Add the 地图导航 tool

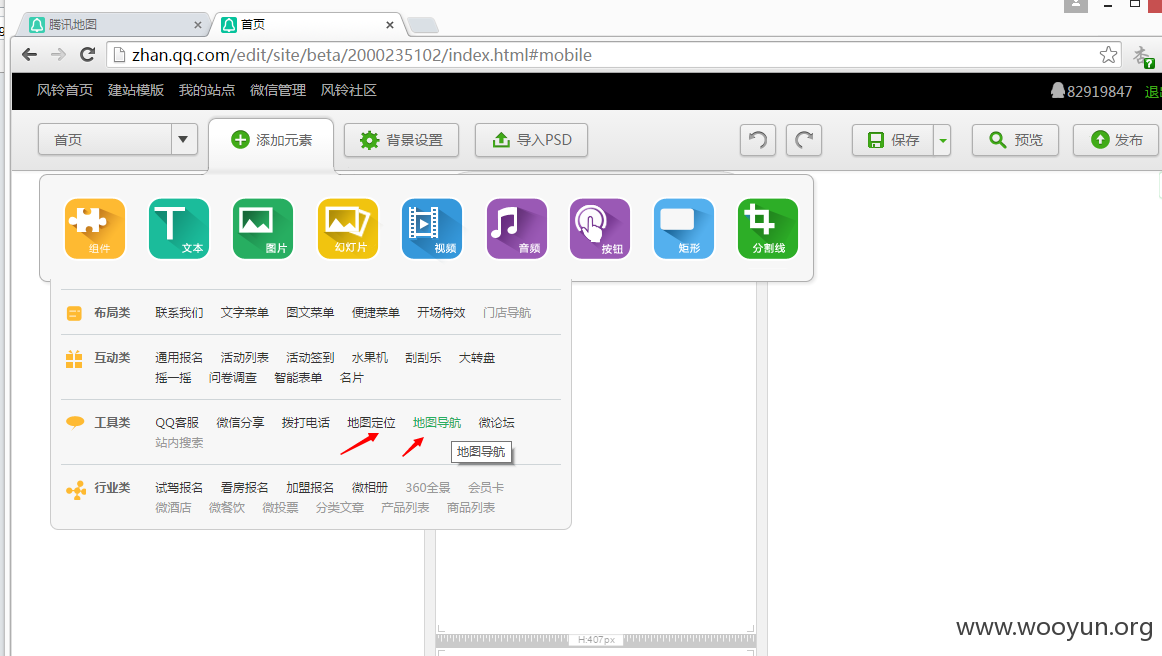tap(436, 423)
